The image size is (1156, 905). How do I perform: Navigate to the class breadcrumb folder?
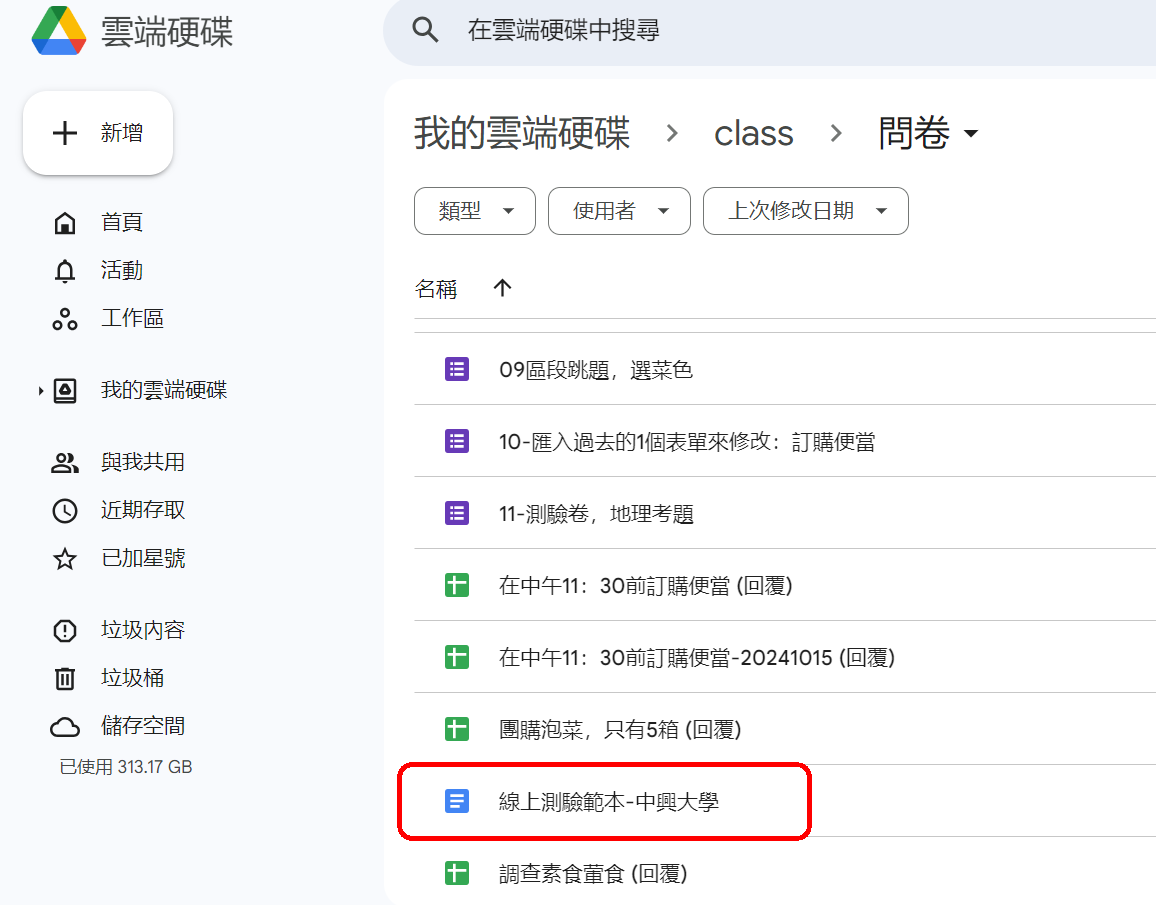[753, 133]
